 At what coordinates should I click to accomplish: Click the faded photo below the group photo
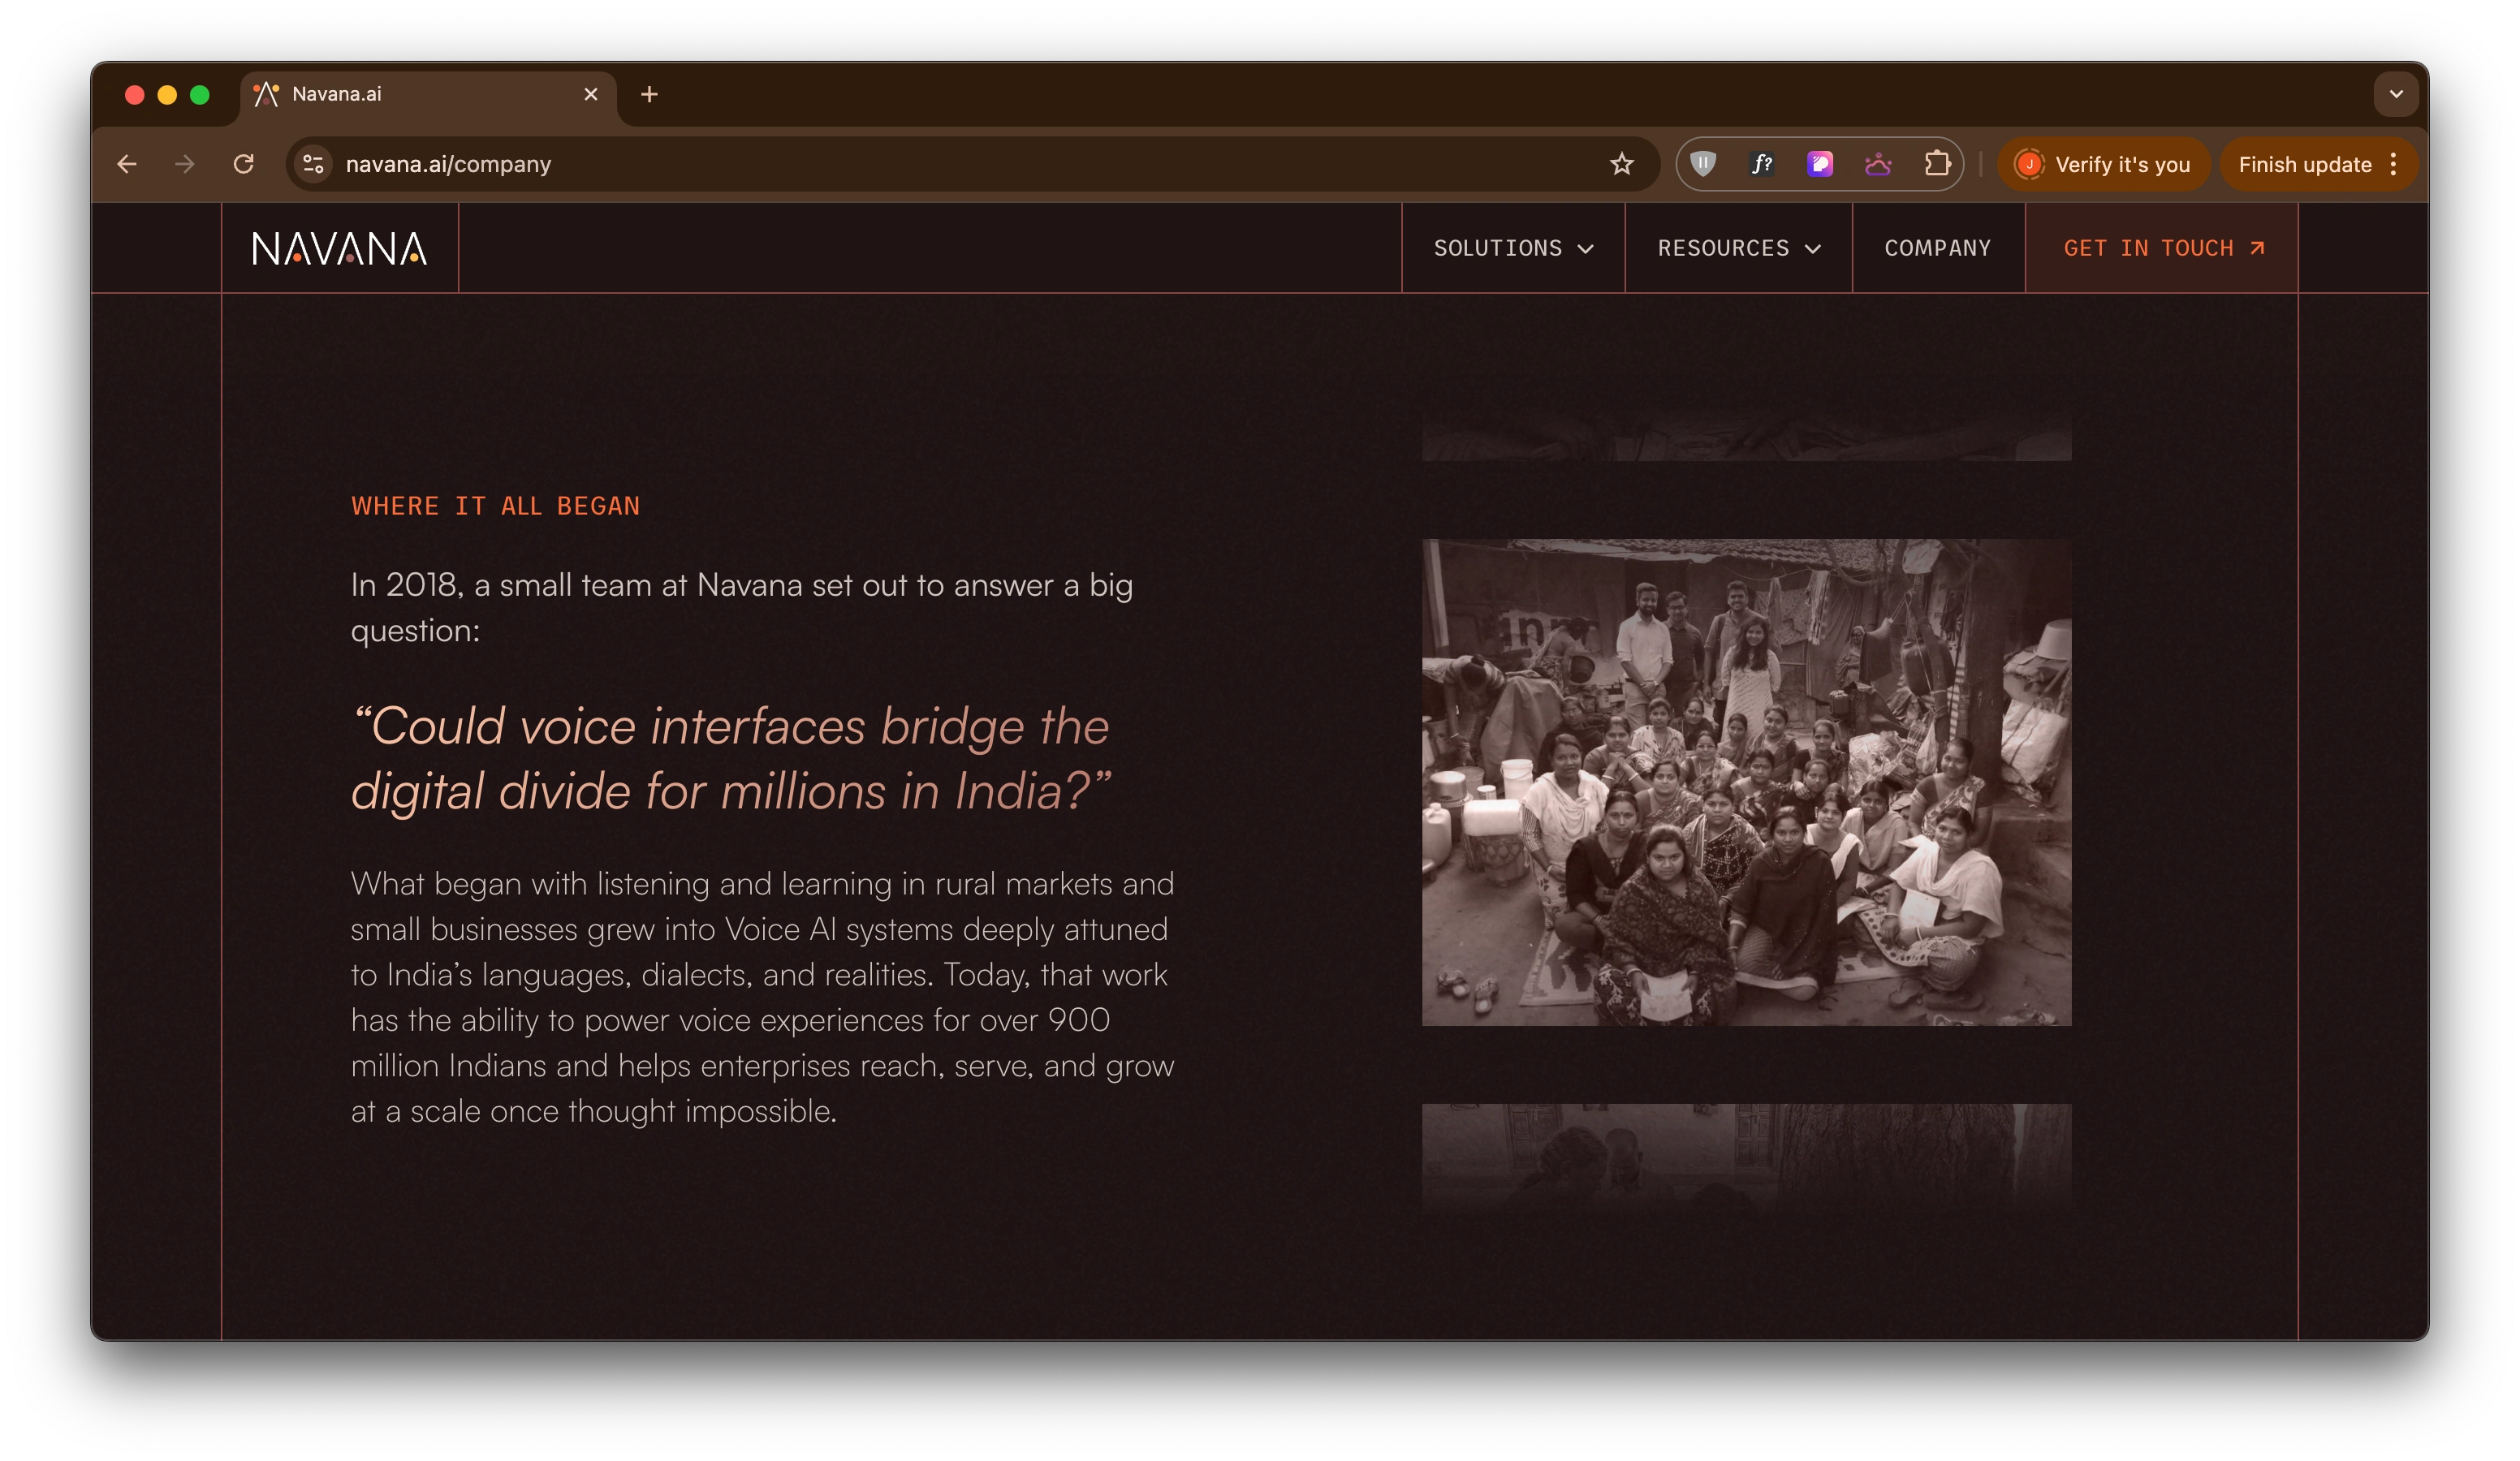click(x=1746, y=1160)
